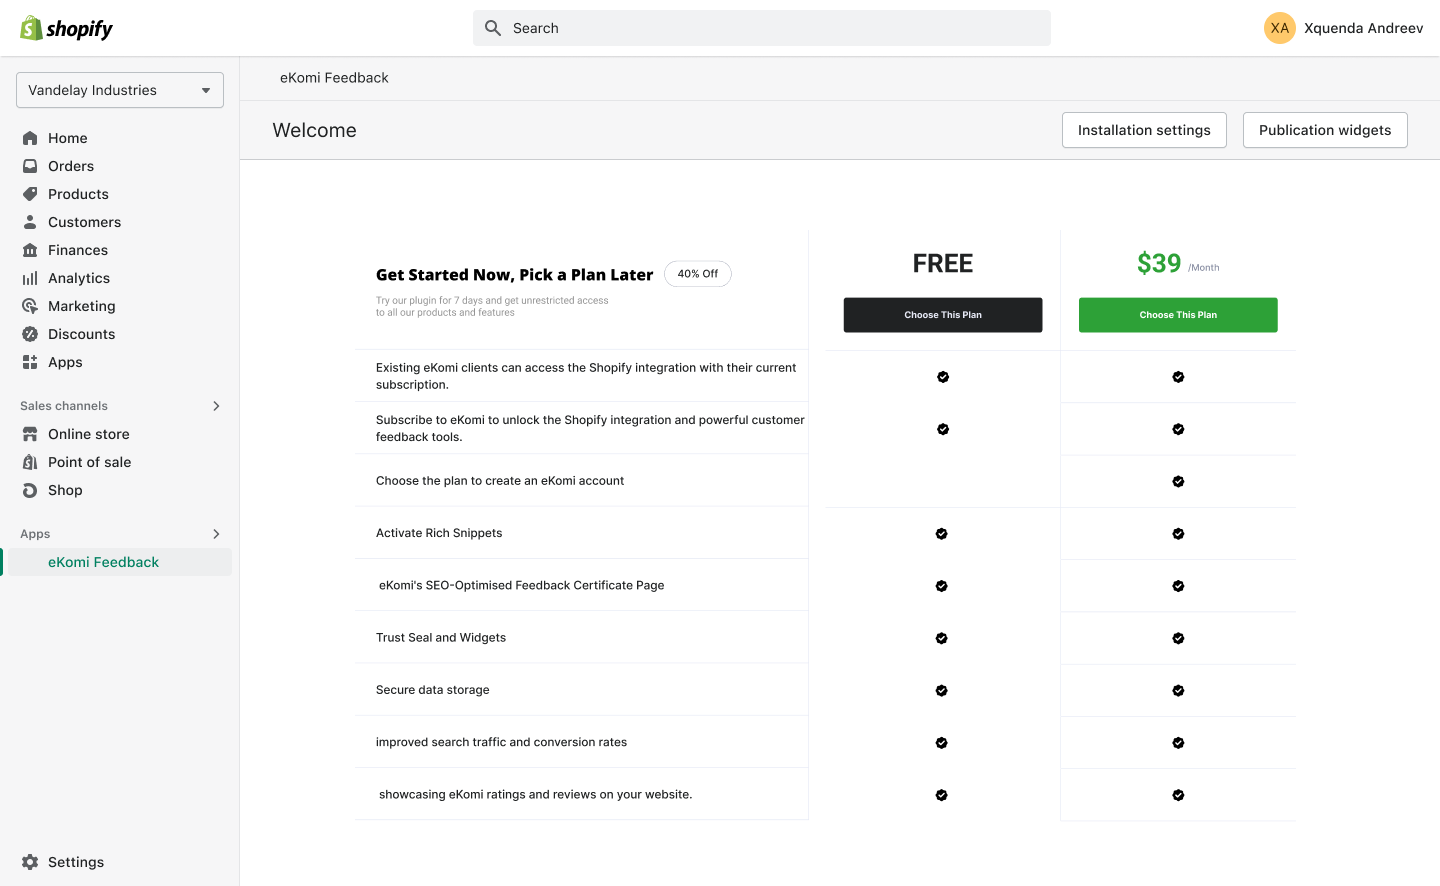Expand the Apps section chevron
This screenshot has width=1440, height=886.
[216, 534]
